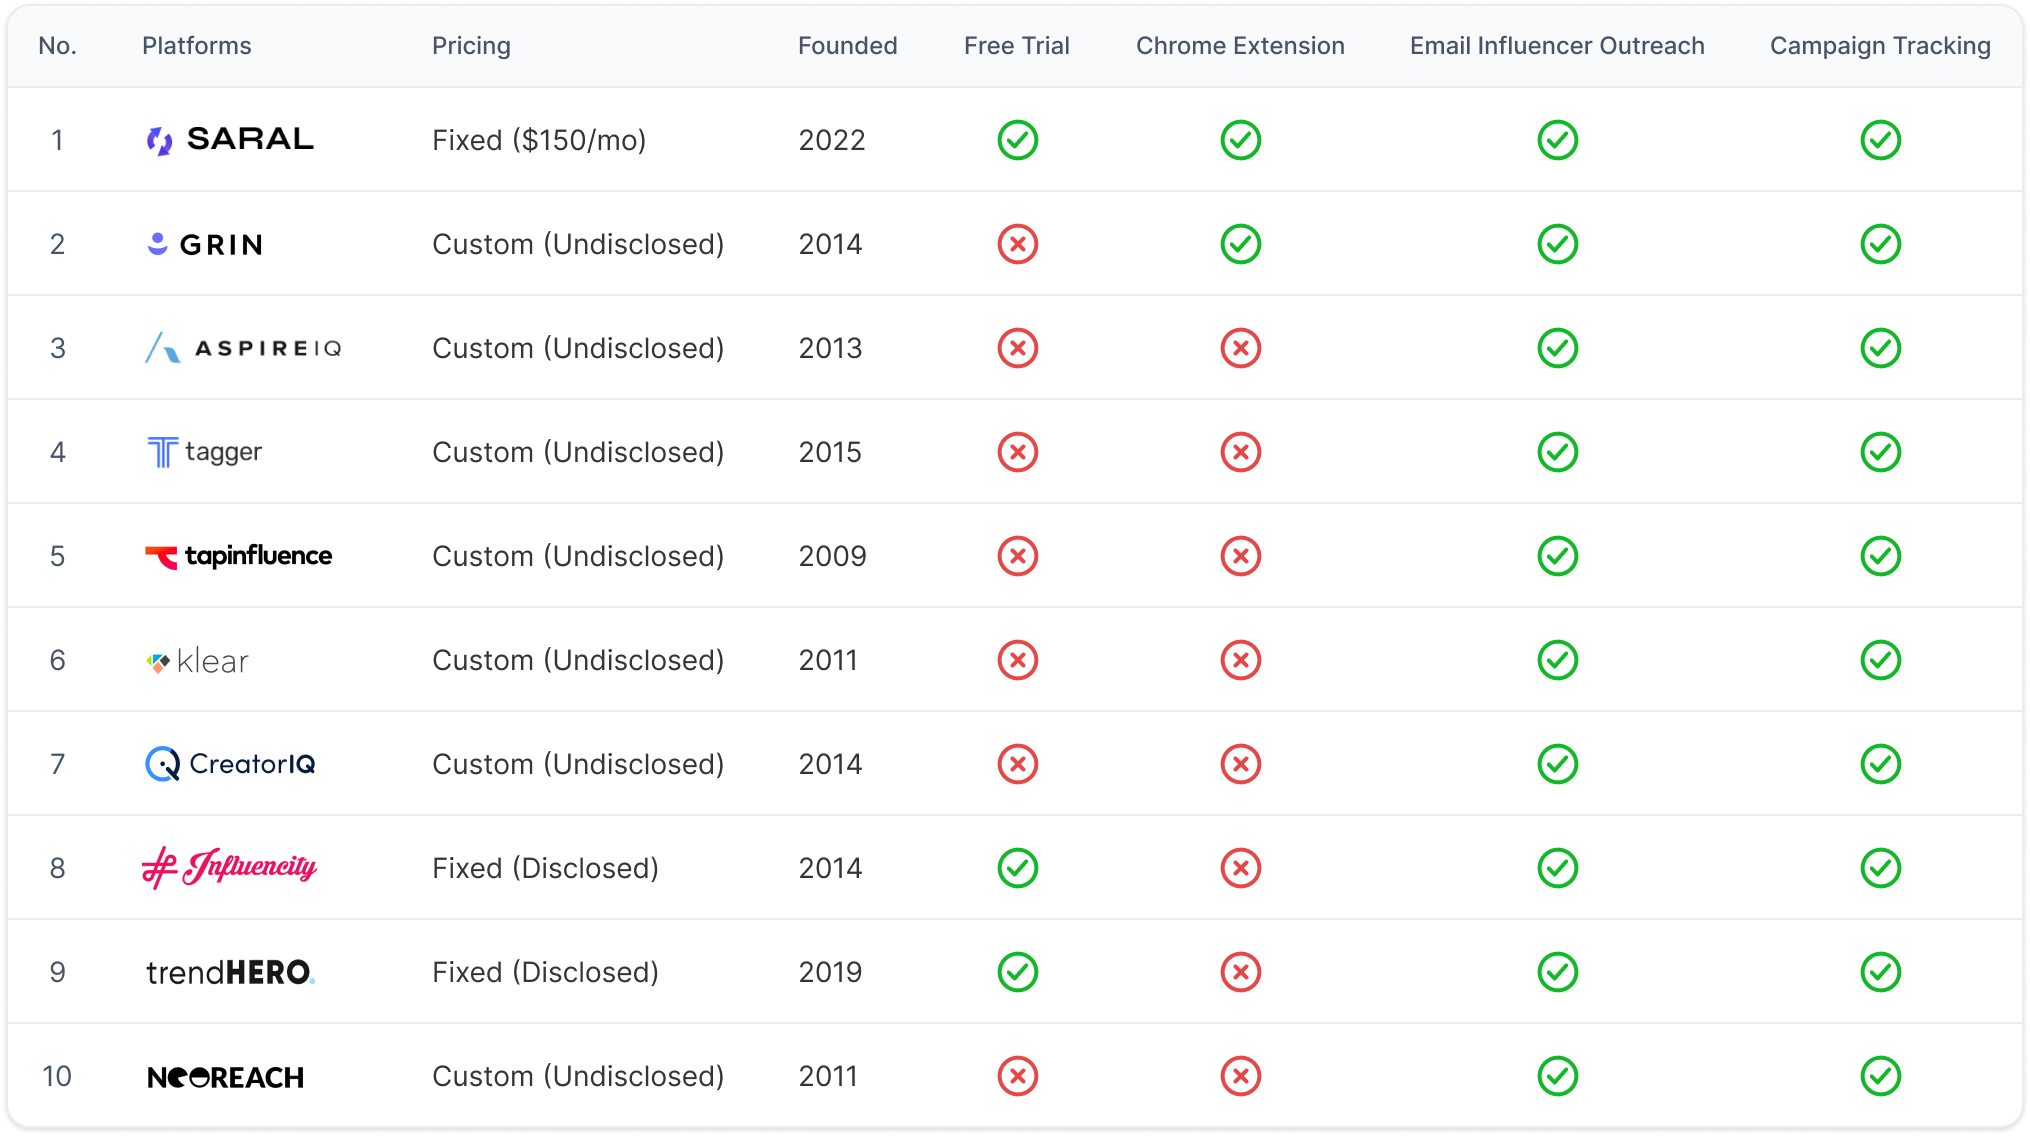Click Influencity's green Free Trial checkmark
Viewport: 2030px width, 1136px height.
pos(1018,868)
